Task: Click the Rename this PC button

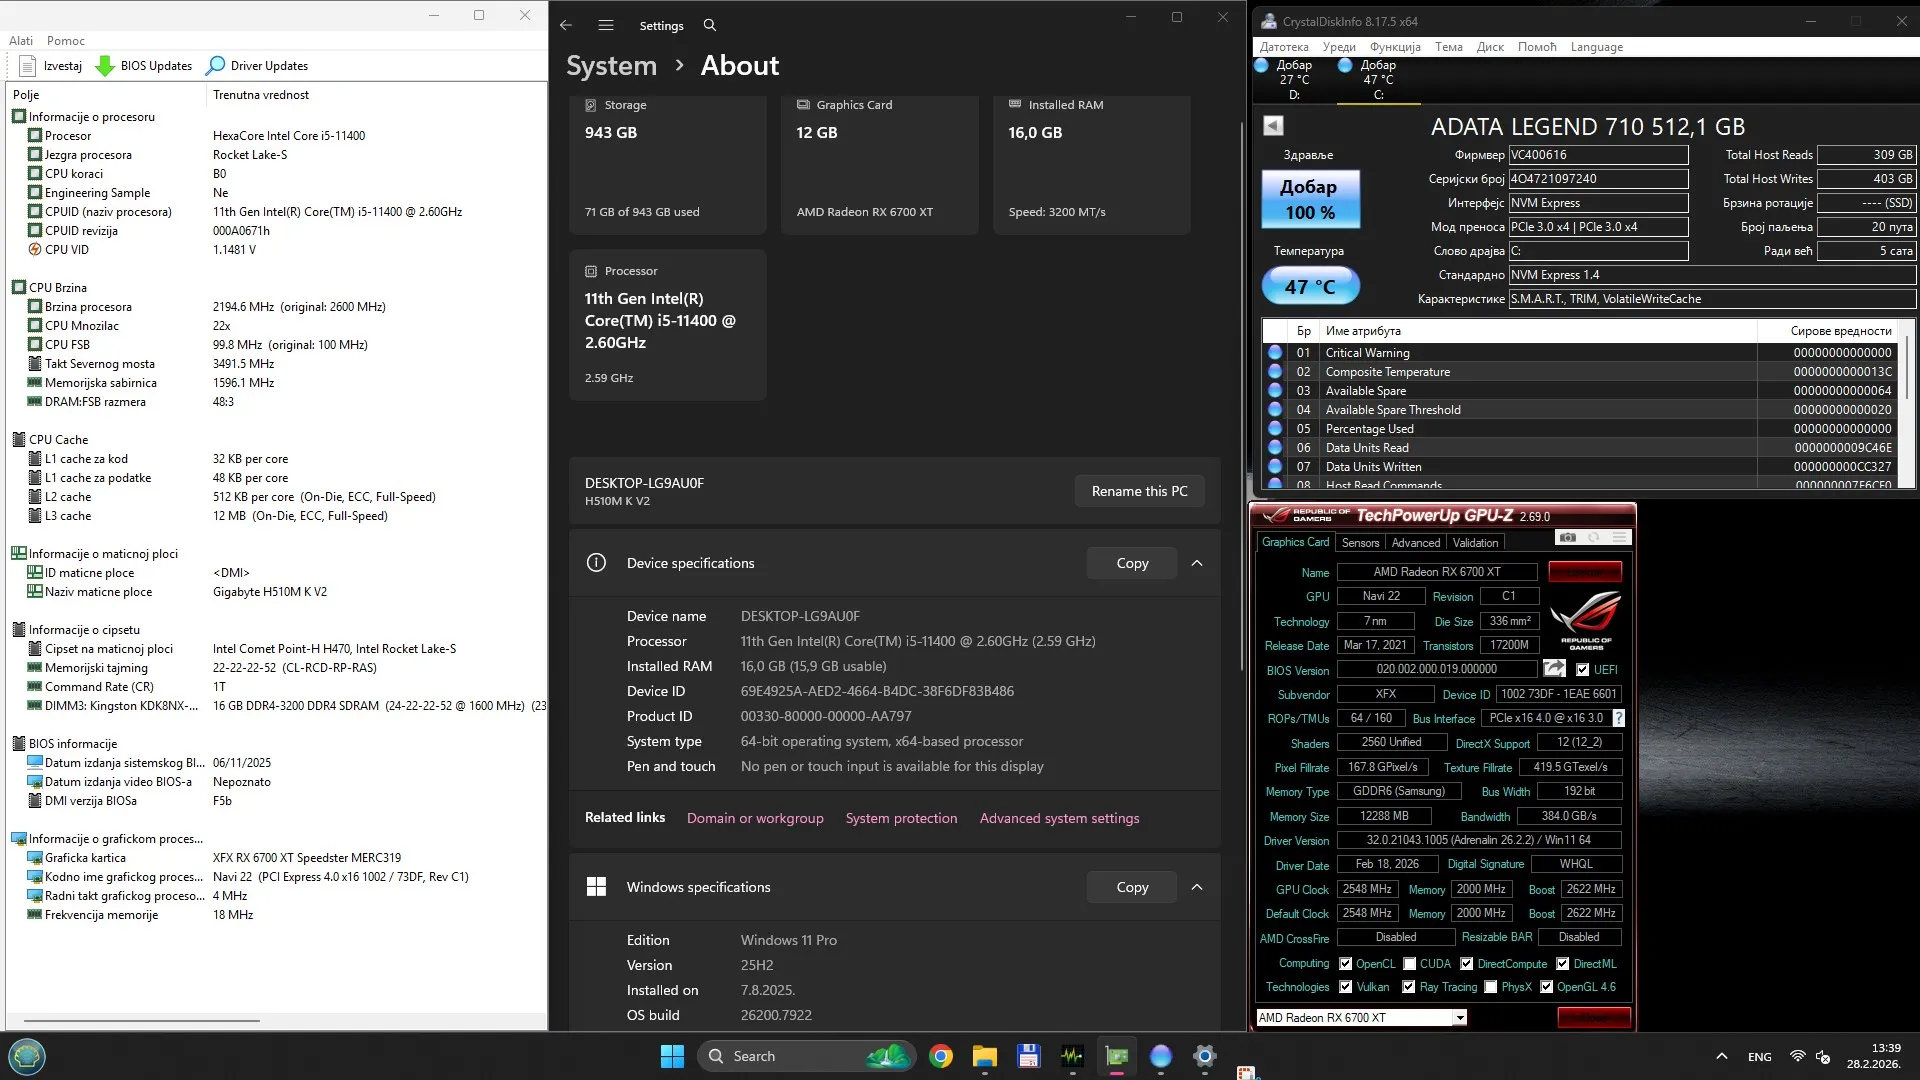Action: [x=1139, y=491]
